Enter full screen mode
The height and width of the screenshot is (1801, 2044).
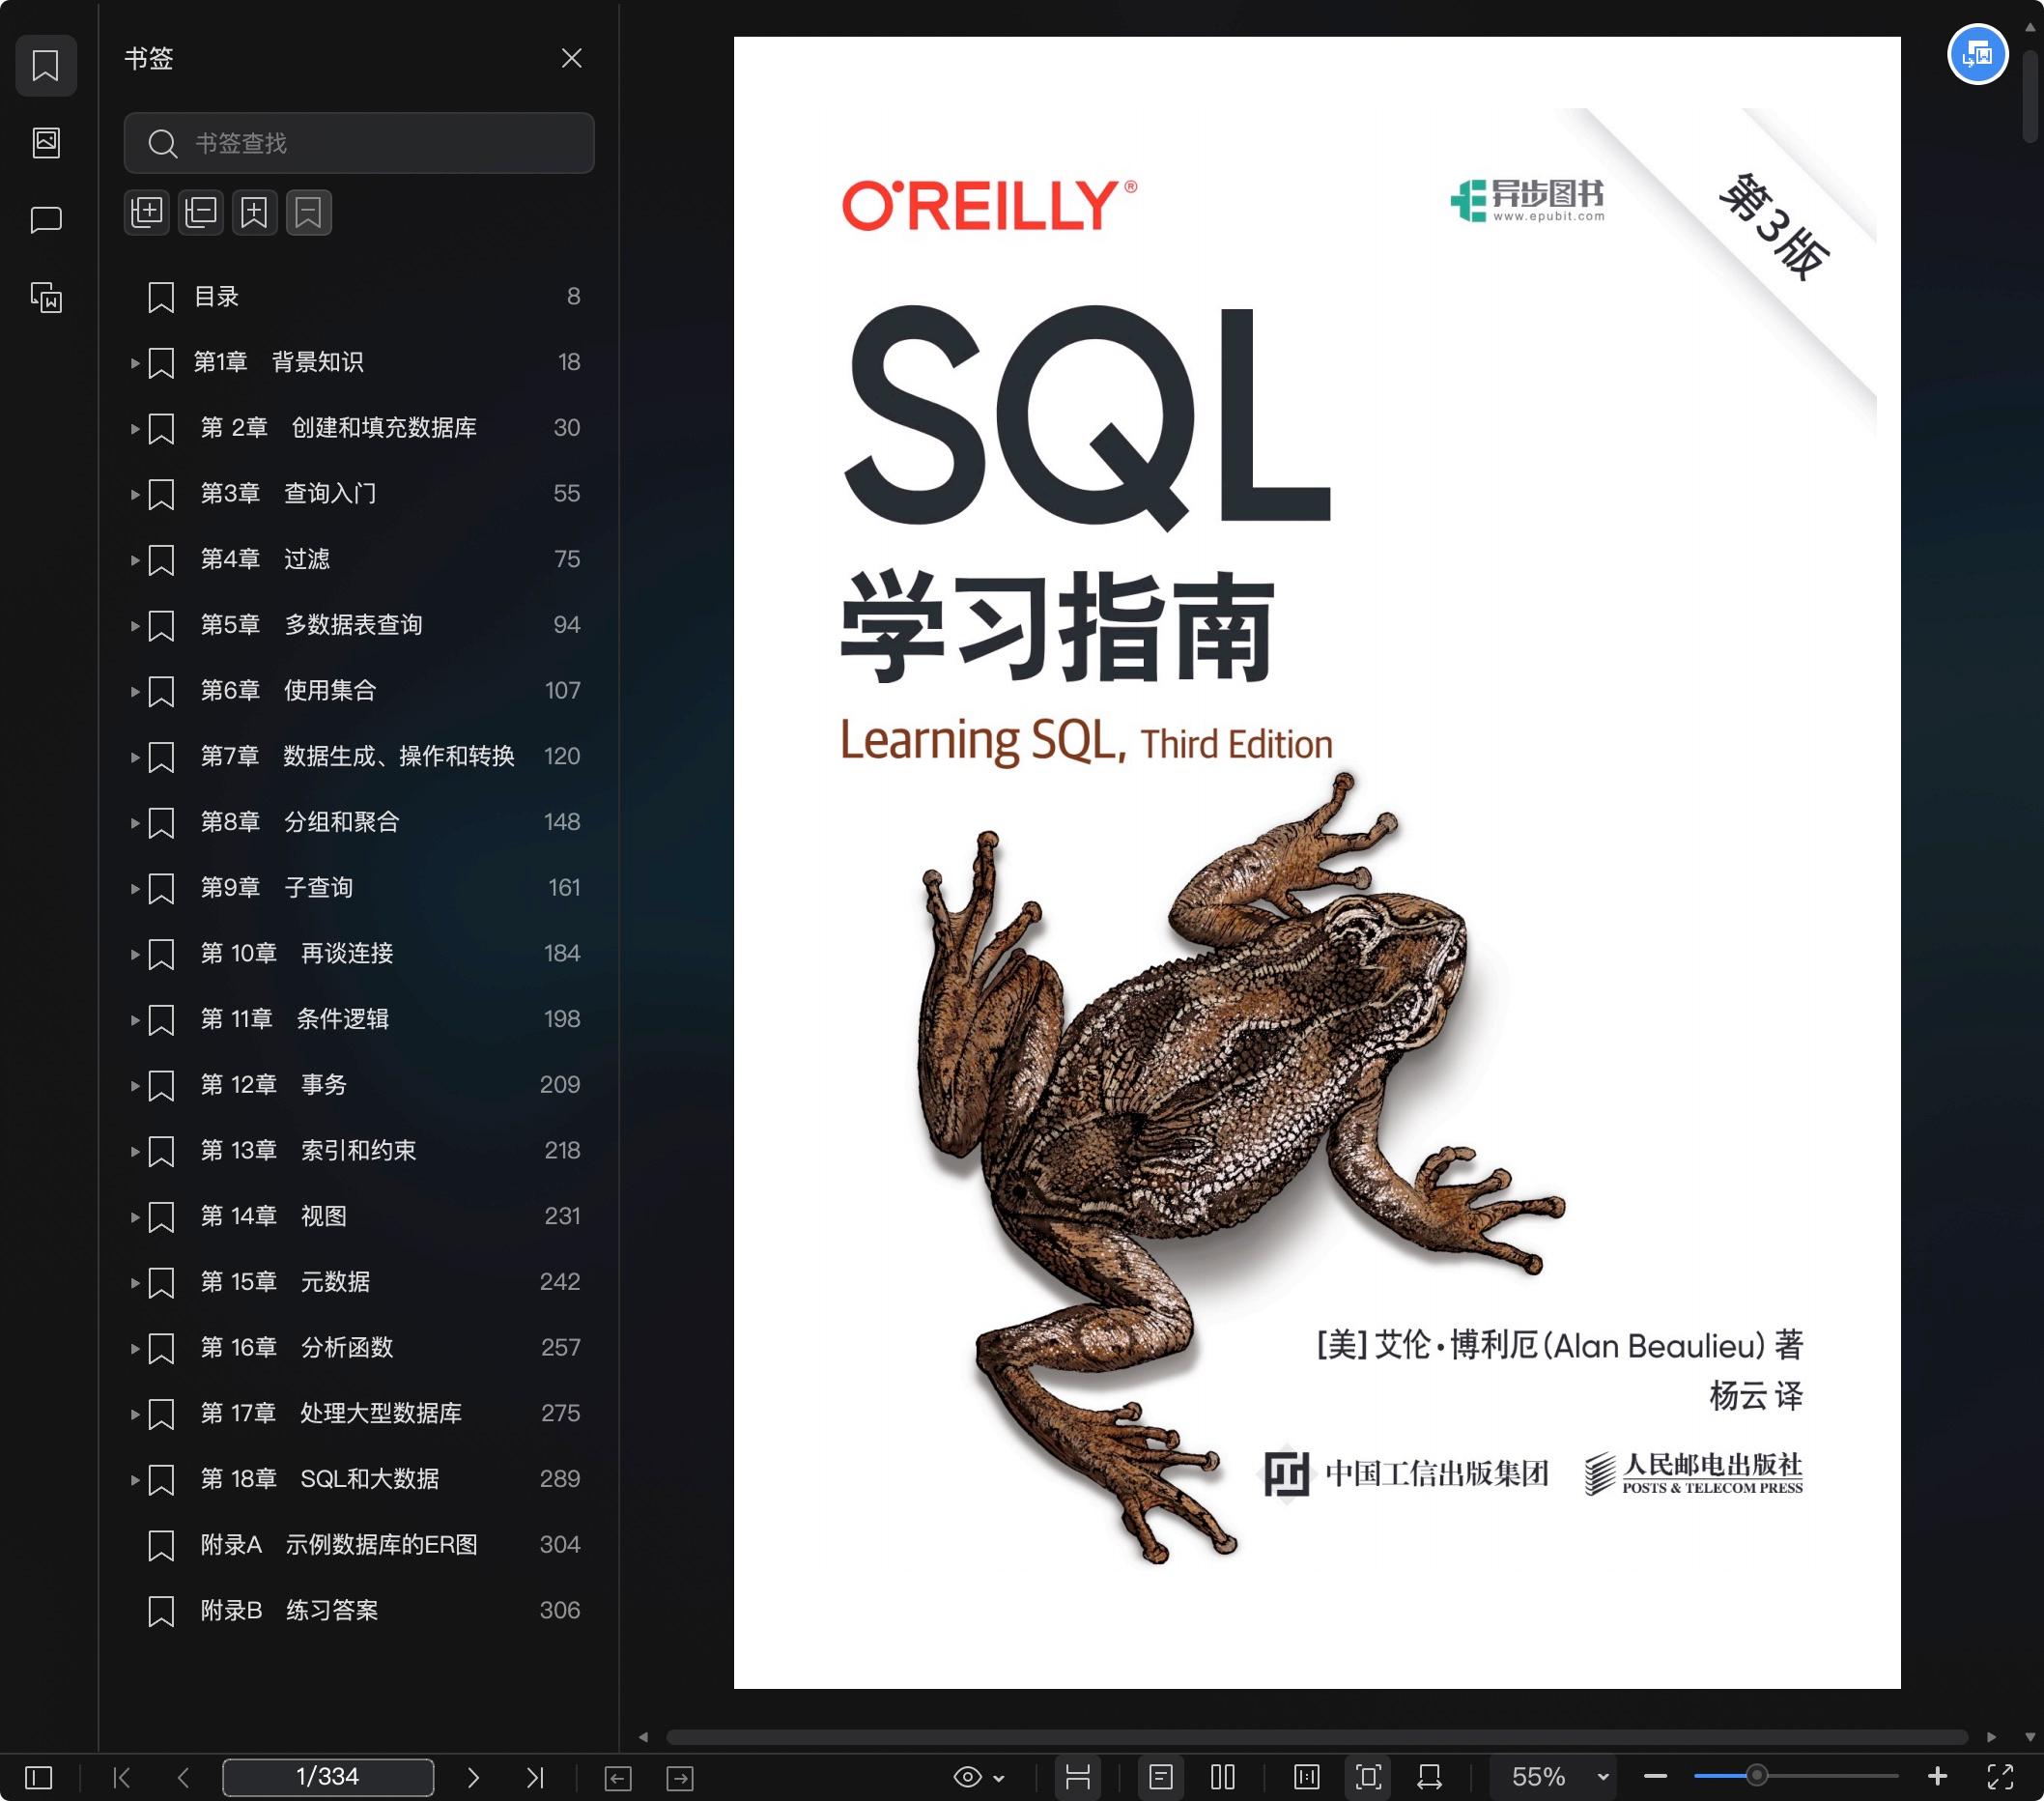click(2000, 1777)
